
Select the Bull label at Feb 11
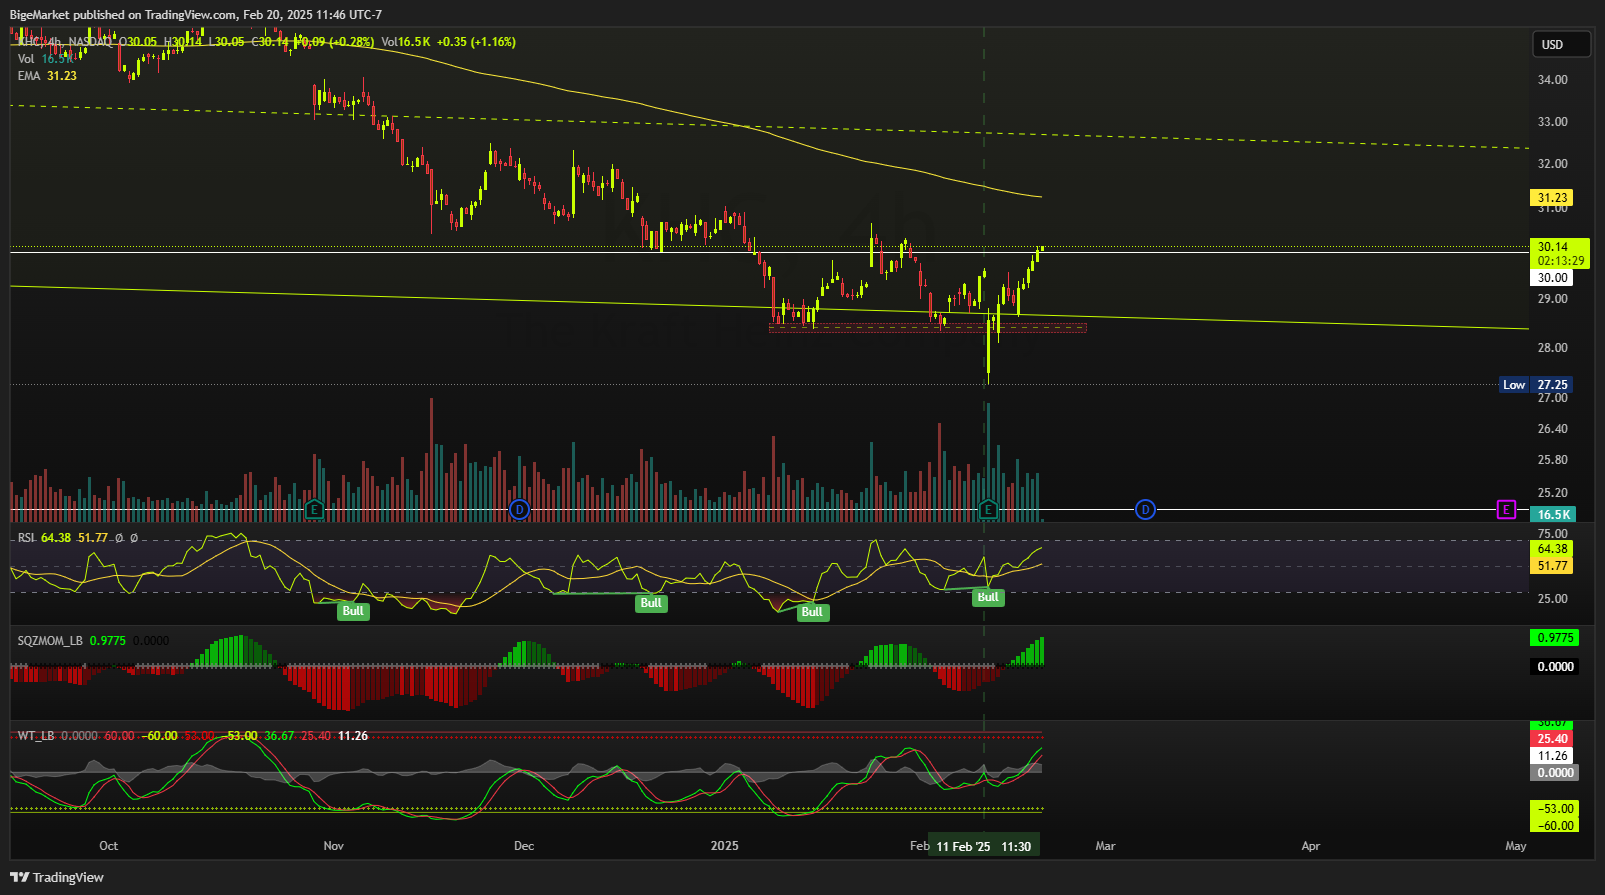click(x=988, y=597)
